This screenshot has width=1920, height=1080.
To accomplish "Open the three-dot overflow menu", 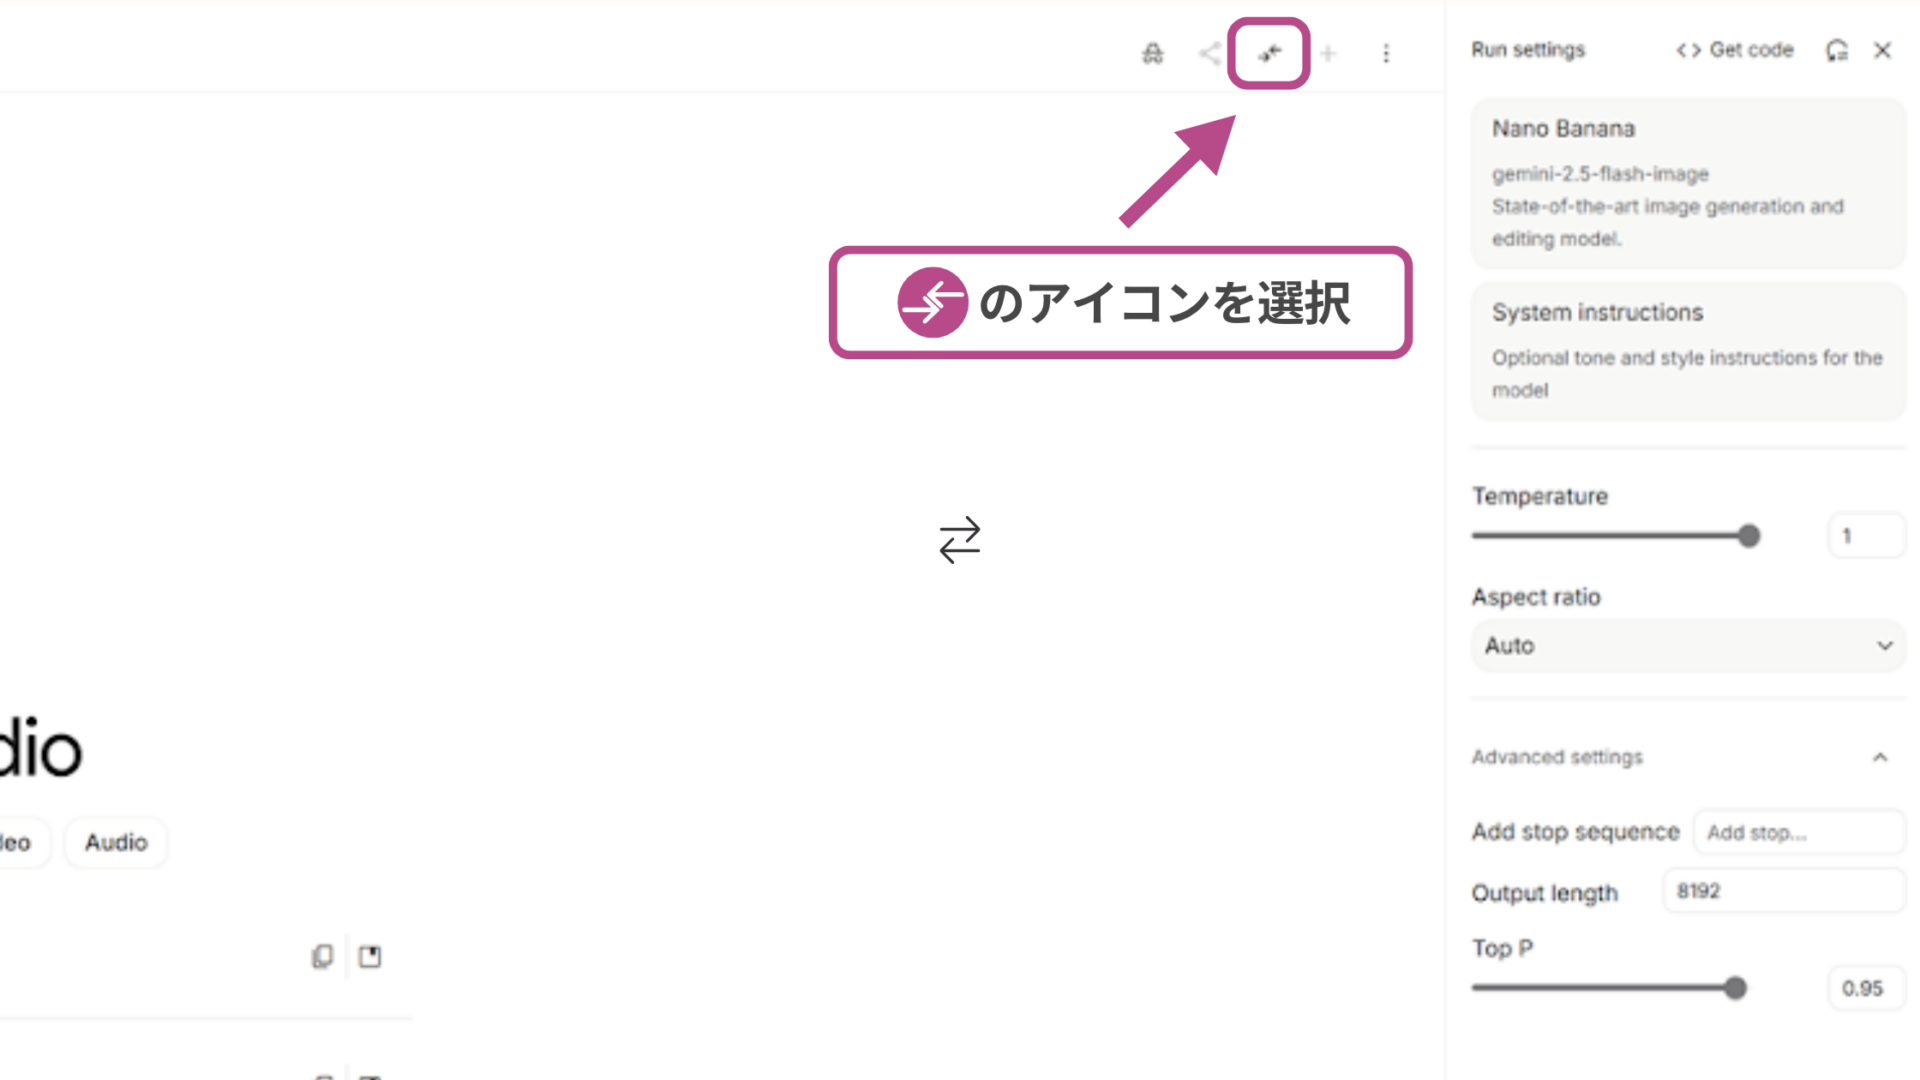I will click(1386, 54).
